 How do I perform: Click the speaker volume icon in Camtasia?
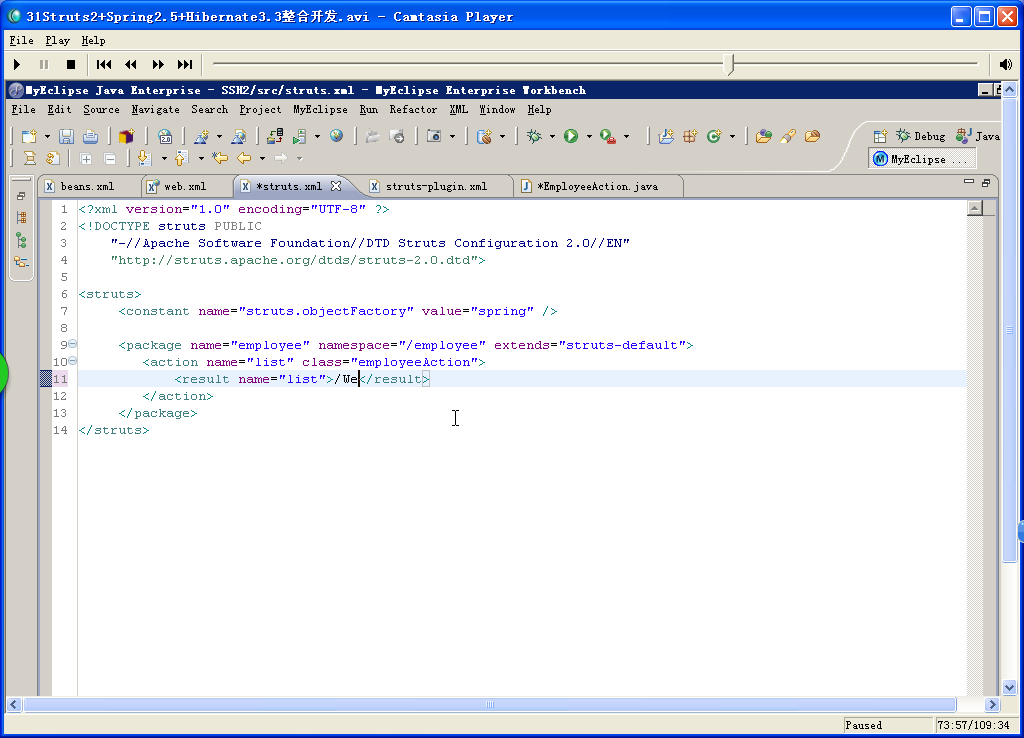coord(1006,64)
